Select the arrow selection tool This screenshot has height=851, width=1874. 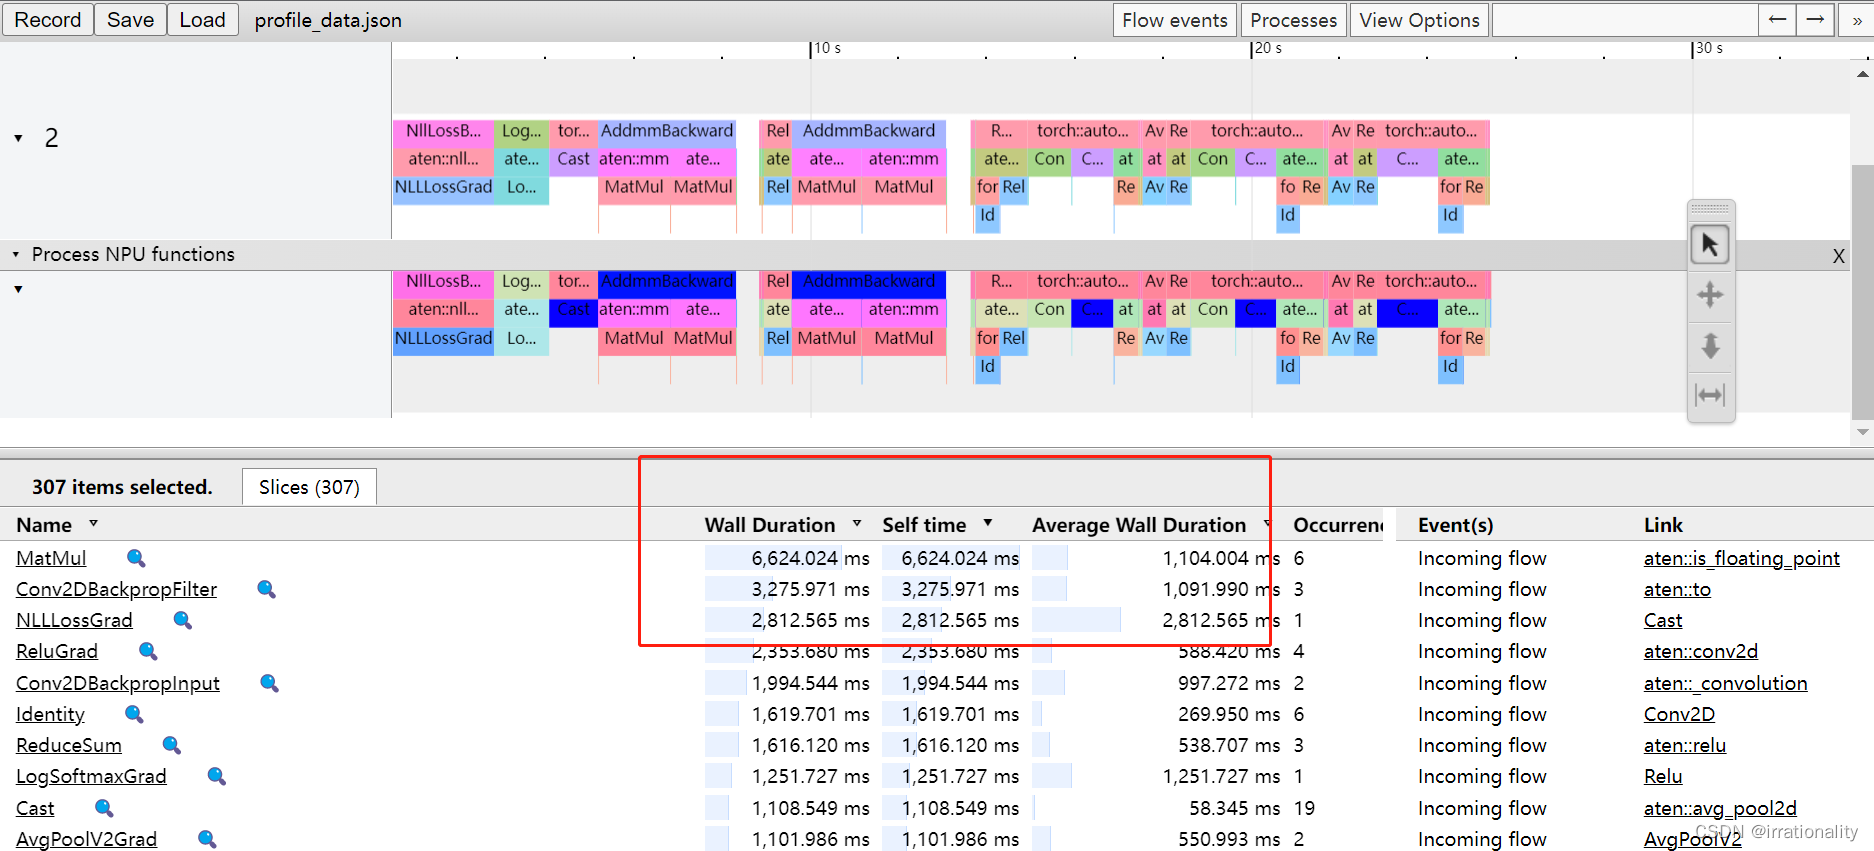click(1710, 245)
